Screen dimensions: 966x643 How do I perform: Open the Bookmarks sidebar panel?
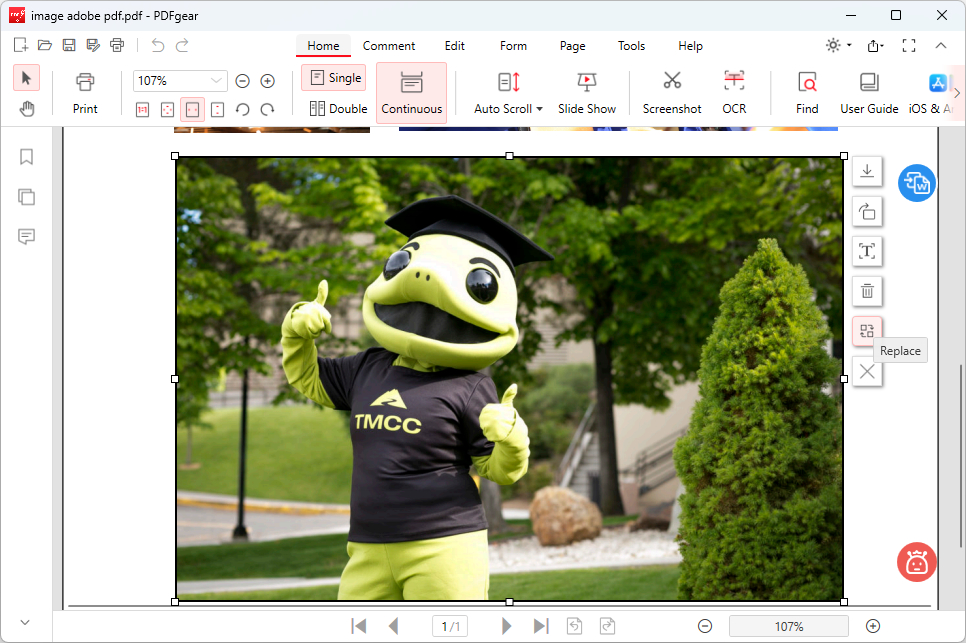pos(27,157)
